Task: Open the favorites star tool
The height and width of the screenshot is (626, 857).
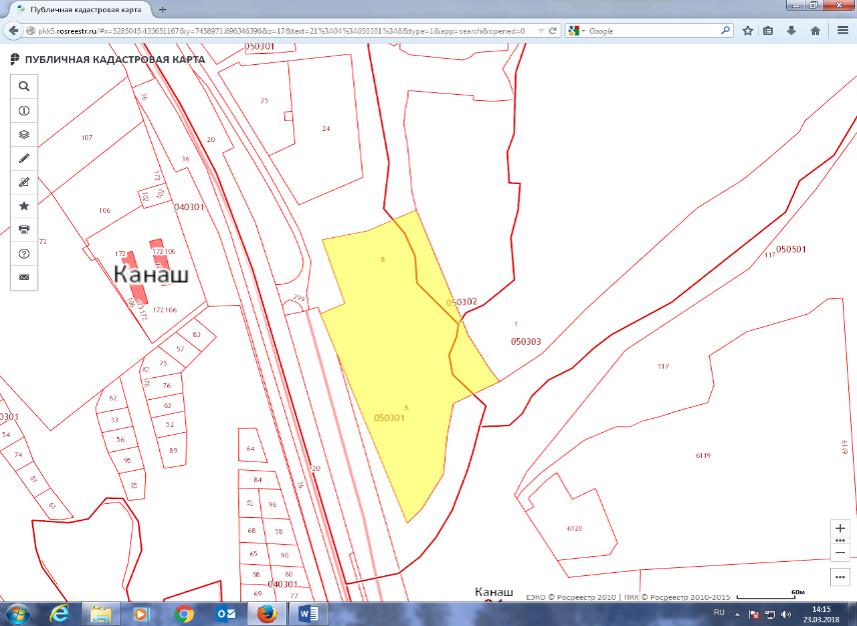Action: [24, 206]
